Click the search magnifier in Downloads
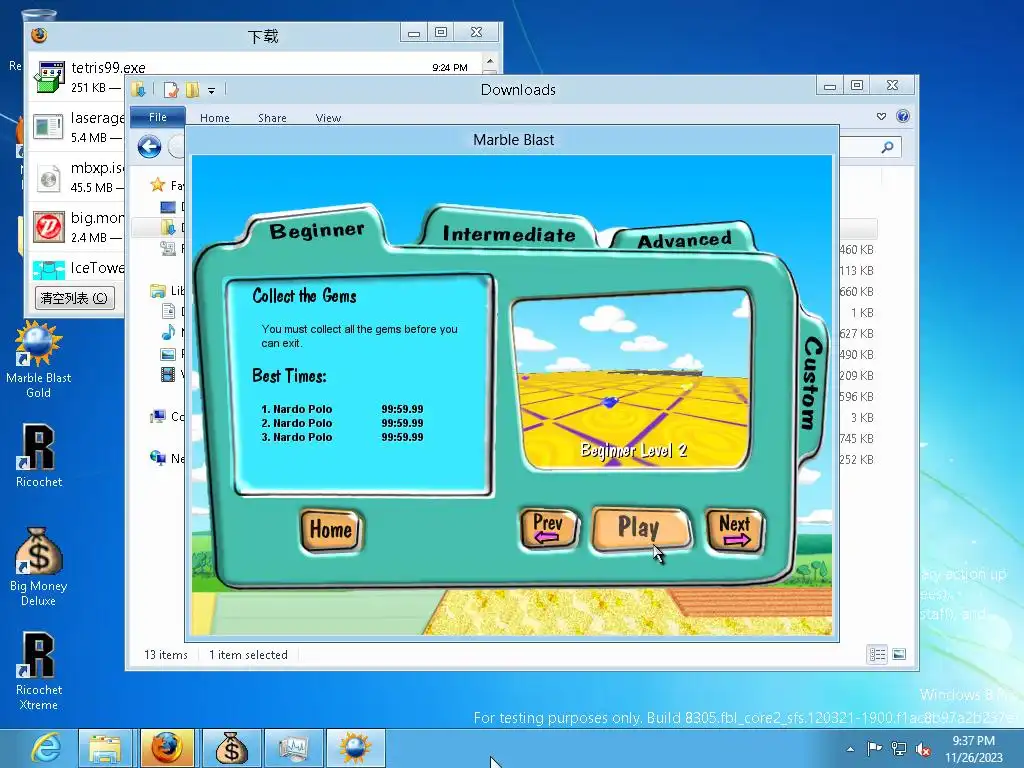The width and height of the screenshot is (1024, 768). (888, 147)
